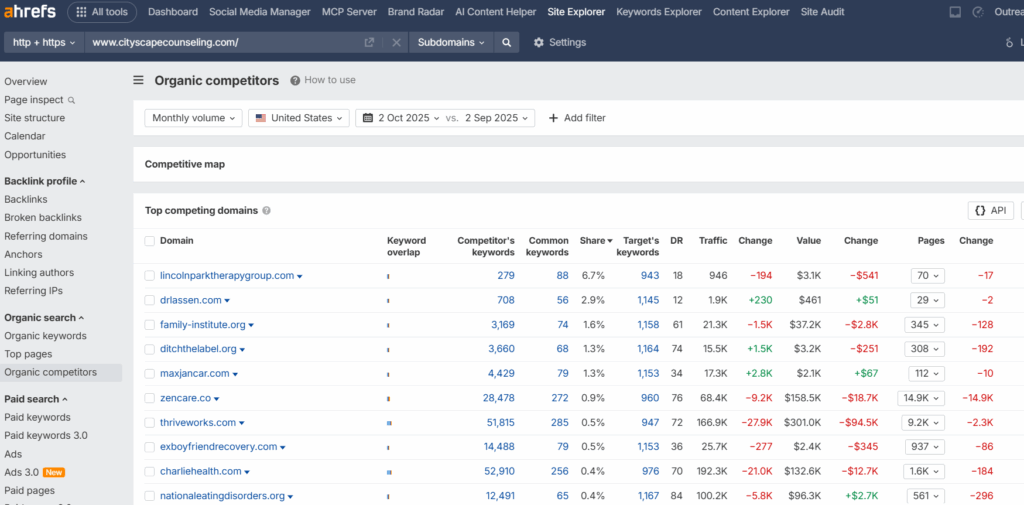Open the Monthly volume dropdown

[x=193, y=118]
